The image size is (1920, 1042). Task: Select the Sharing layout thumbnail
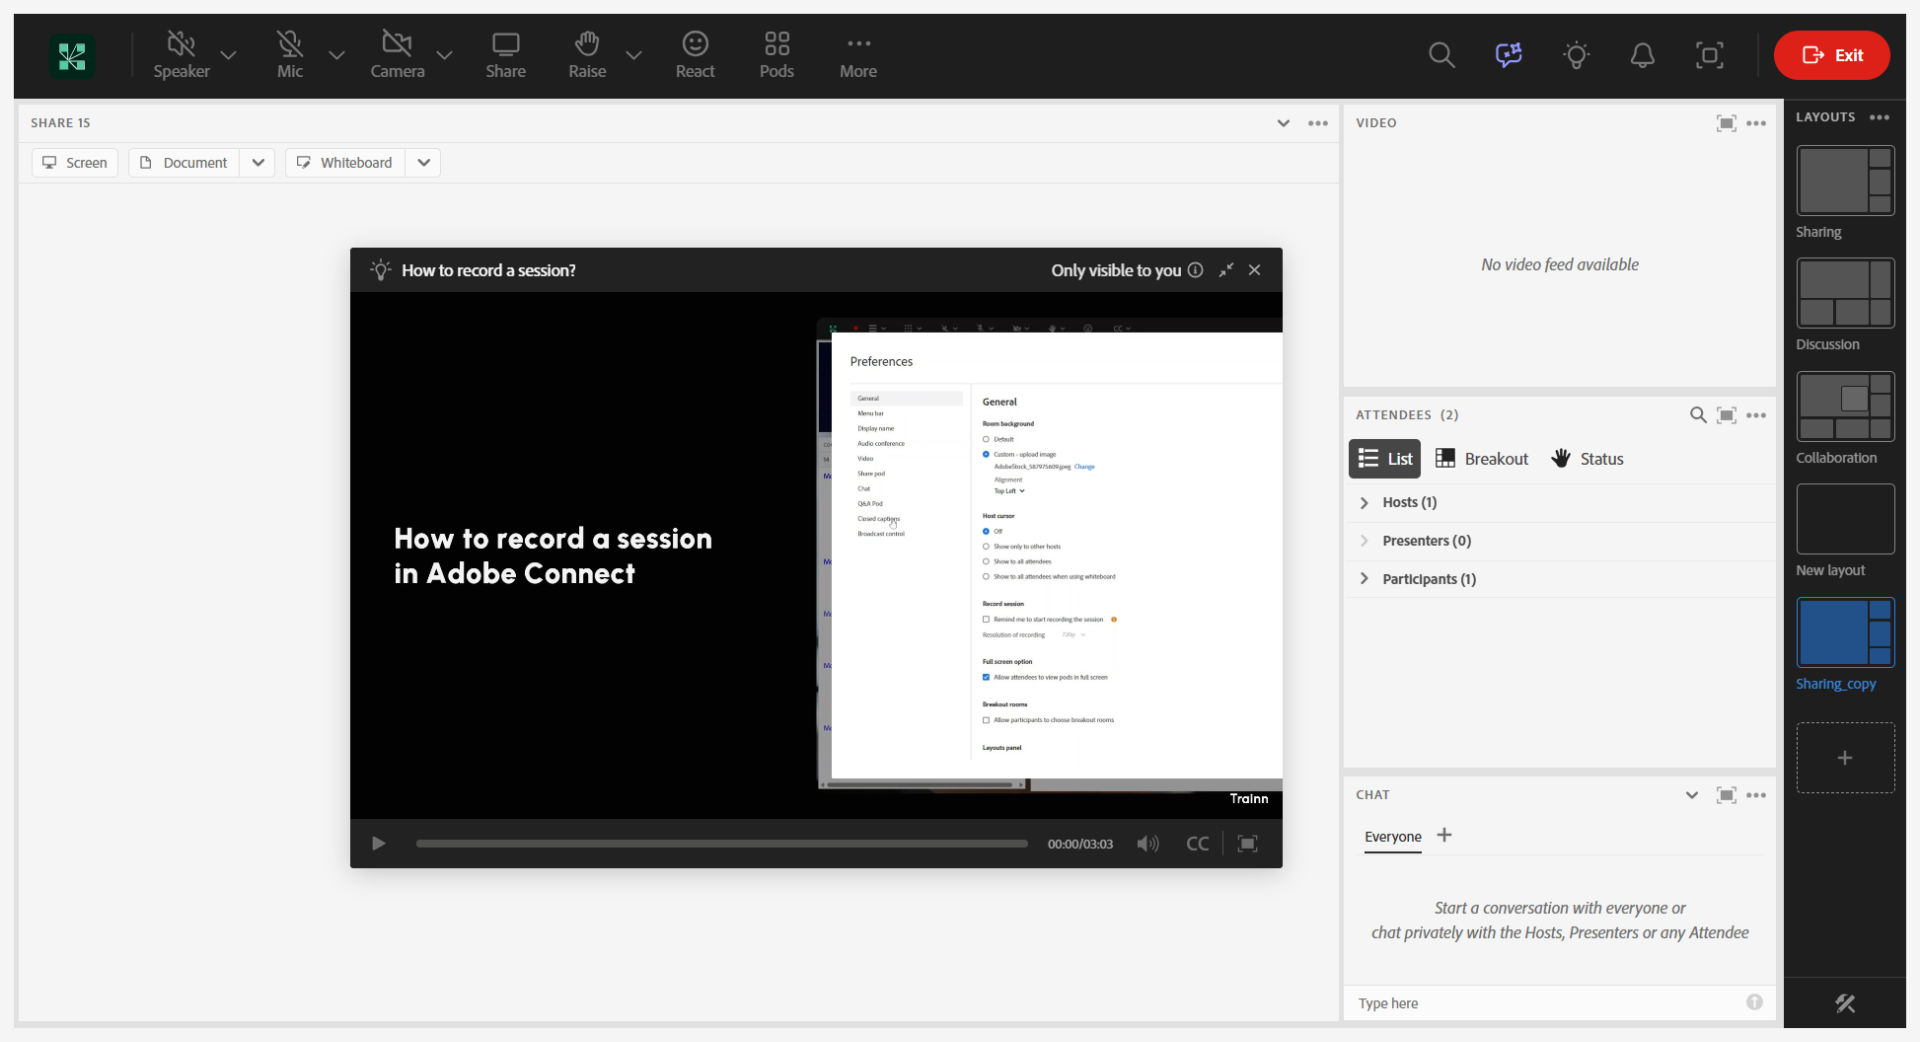(x=1845, y=180)
